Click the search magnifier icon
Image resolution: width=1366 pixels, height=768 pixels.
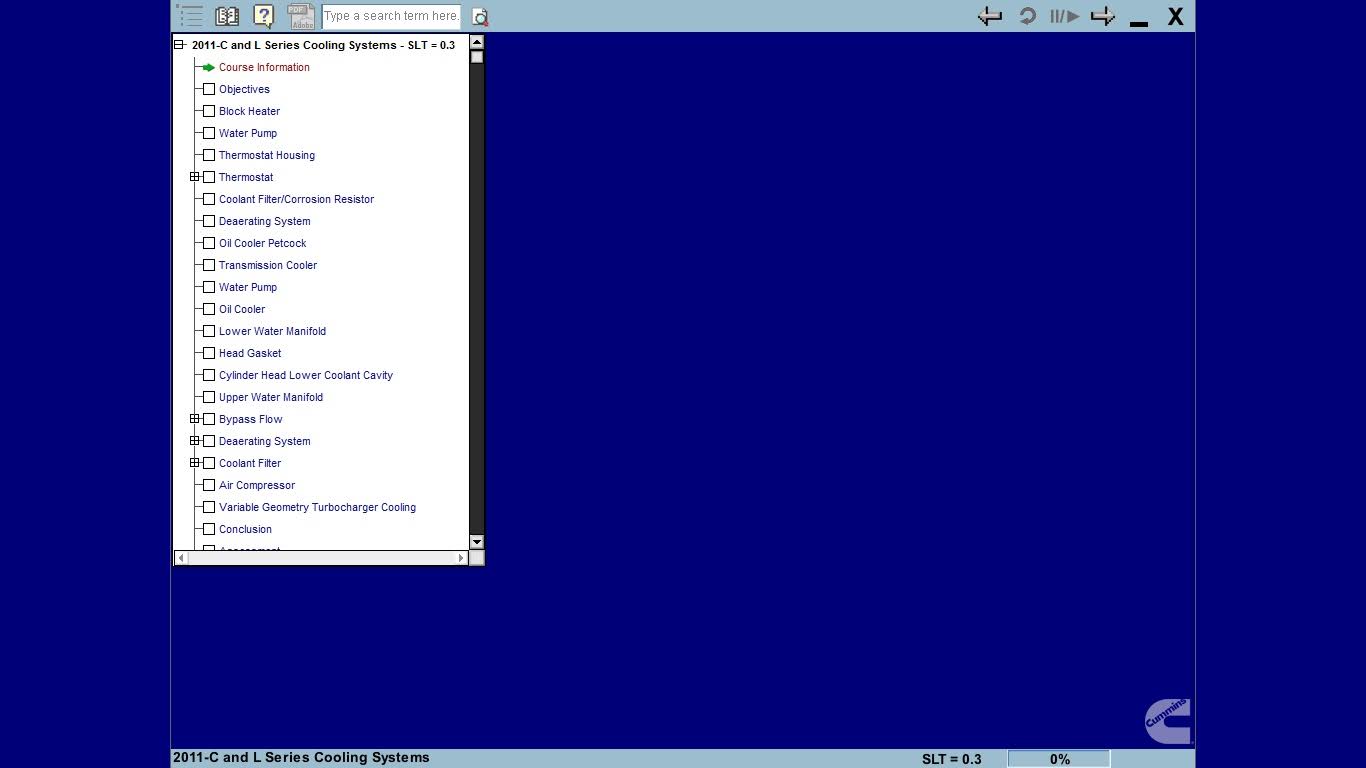[480, 17]
